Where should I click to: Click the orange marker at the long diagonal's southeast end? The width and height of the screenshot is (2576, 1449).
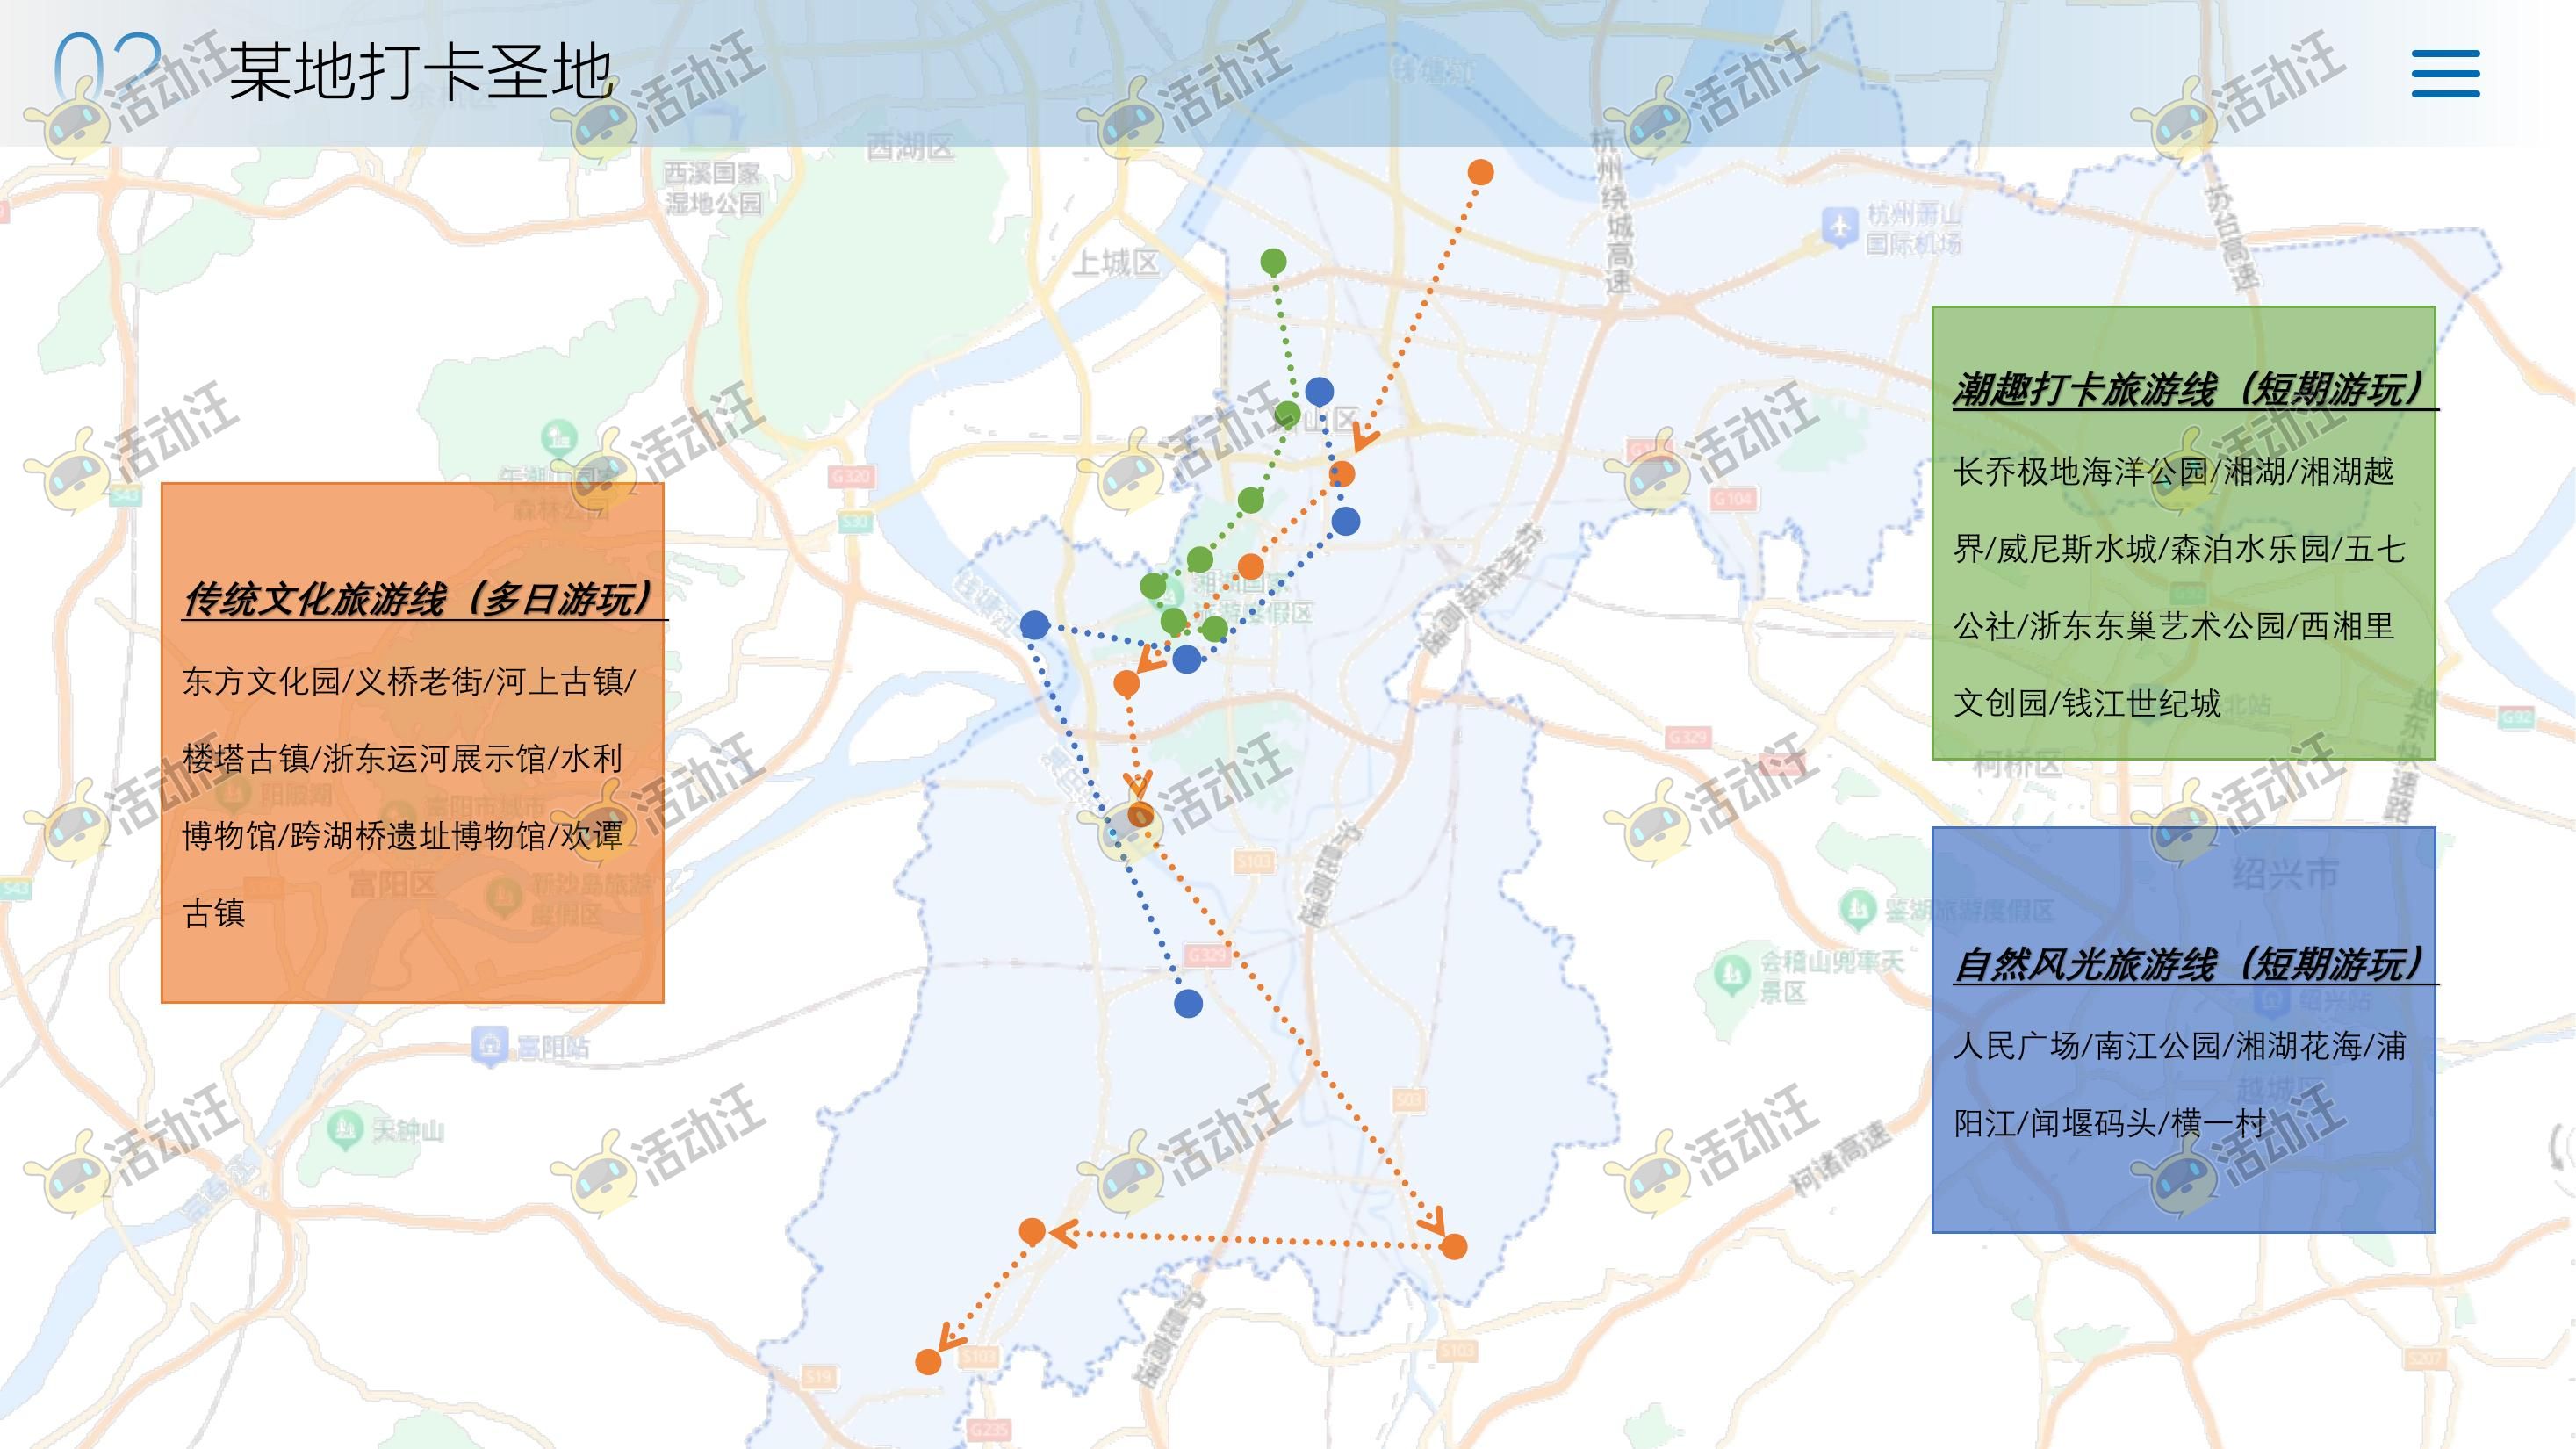pos(1453,1246)
